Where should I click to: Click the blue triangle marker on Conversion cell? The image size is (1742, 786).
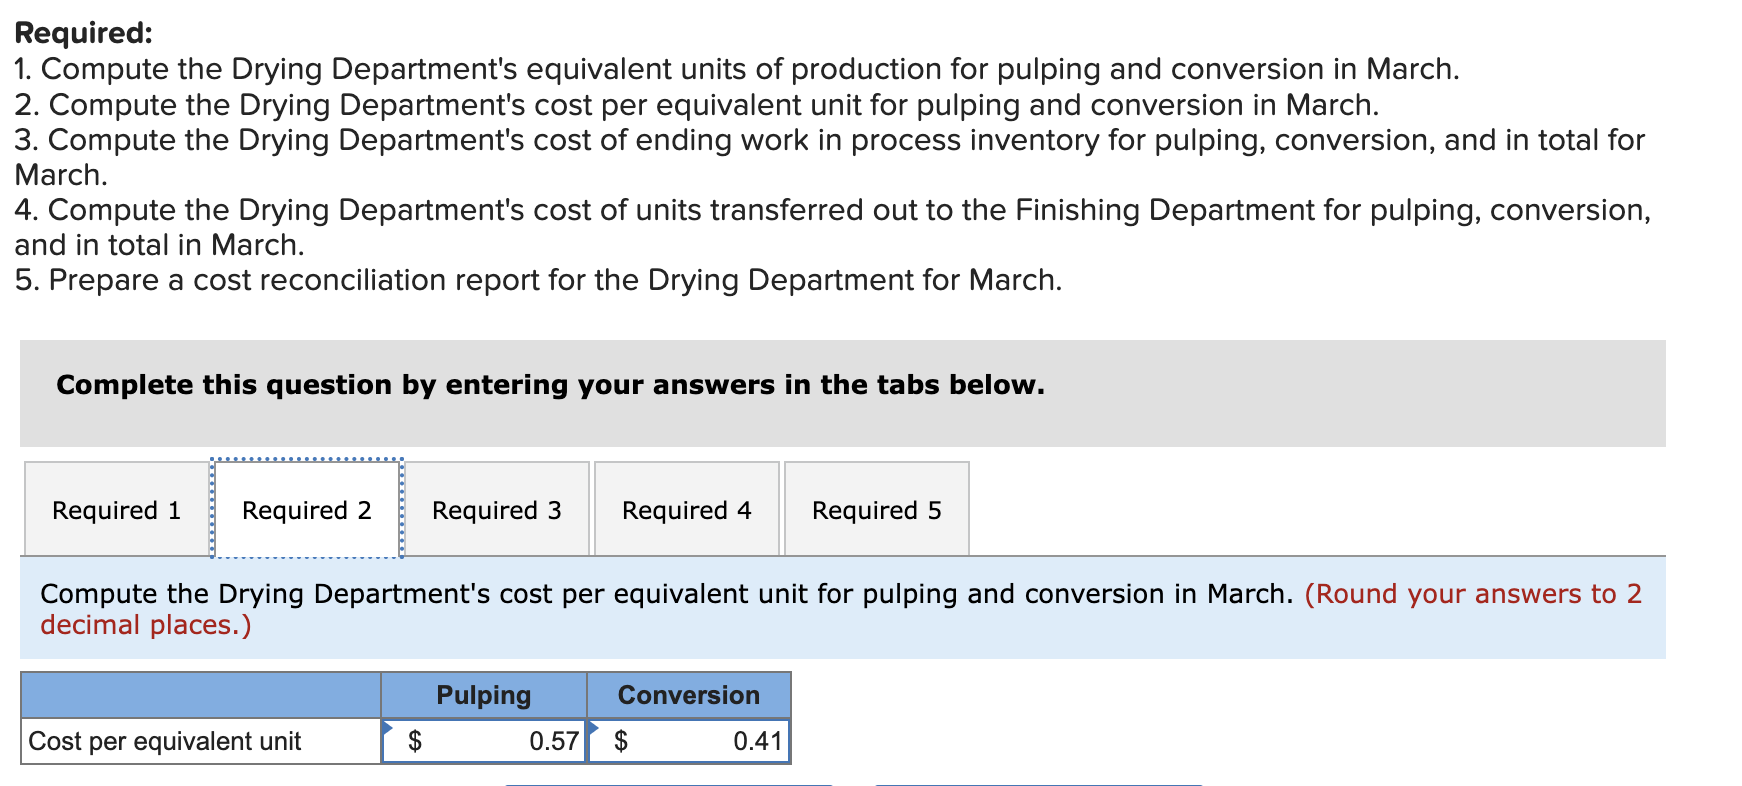[593, 727]
